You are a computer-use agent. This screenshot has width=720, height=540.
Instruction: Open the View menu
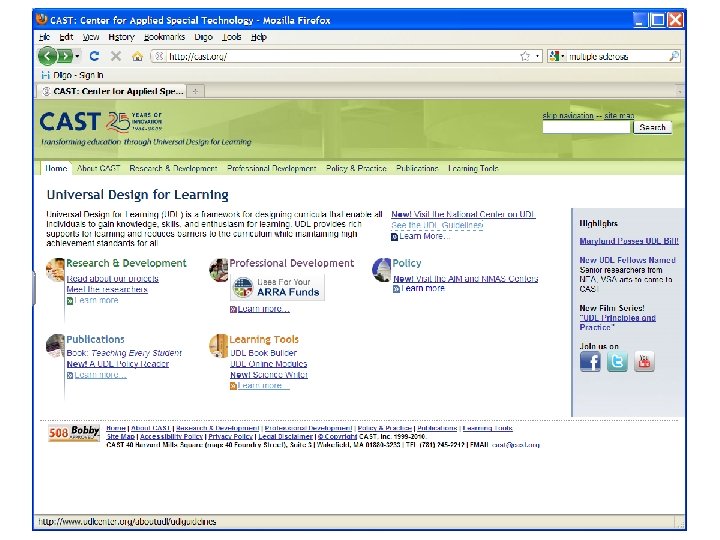(90, 37)
